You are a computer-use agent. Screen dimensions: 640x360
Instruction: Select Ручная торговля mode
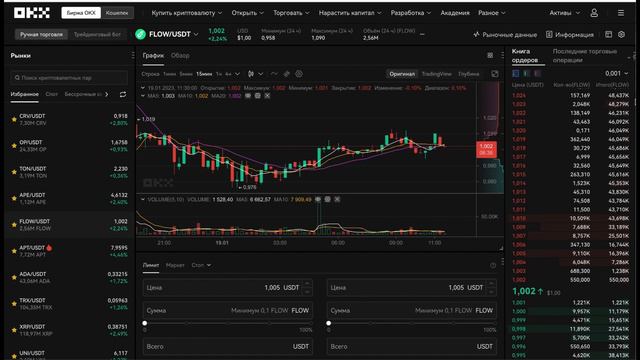(x=42, y=35)
